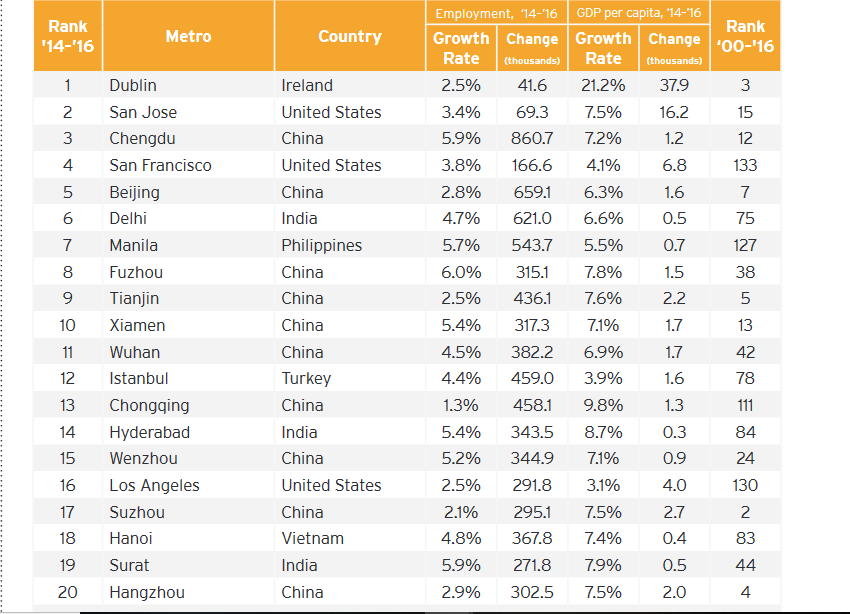The height and width of the screenshot is (614, 850).
Task: Click the GDP per capita '14-'16 header
Action: point(638,13)
